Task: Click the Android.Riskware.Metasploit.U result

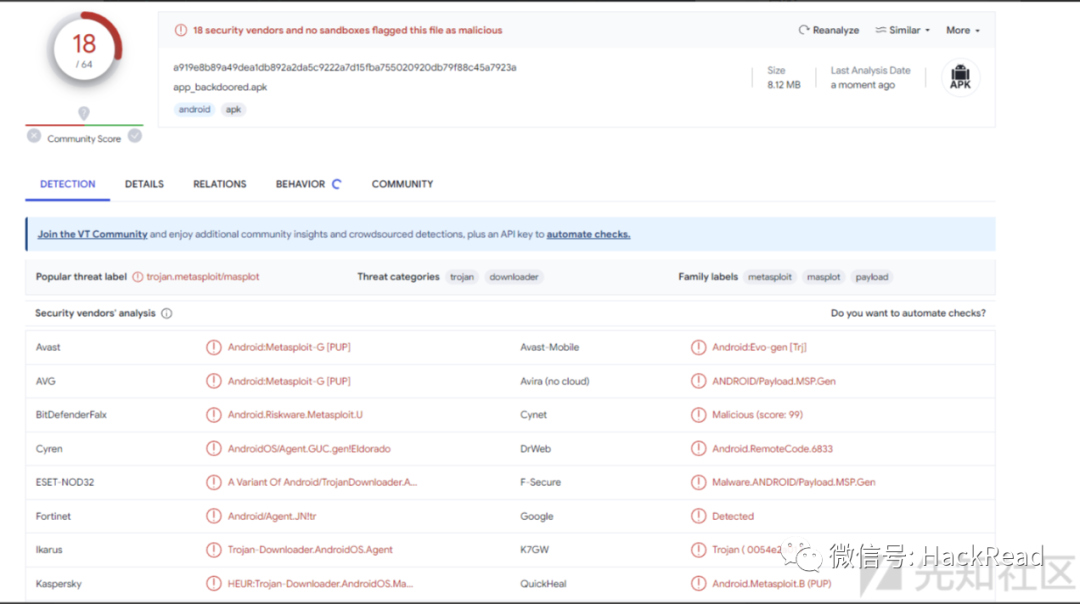Action: point(295,415)
